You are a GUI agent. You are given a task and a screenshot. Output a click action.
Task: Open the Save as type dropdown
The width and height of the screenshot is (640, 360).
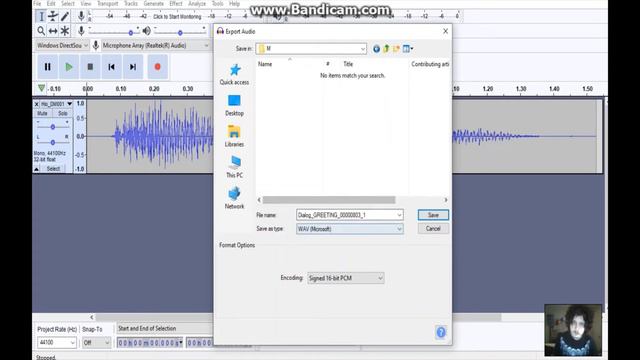(x=399, y=229)
